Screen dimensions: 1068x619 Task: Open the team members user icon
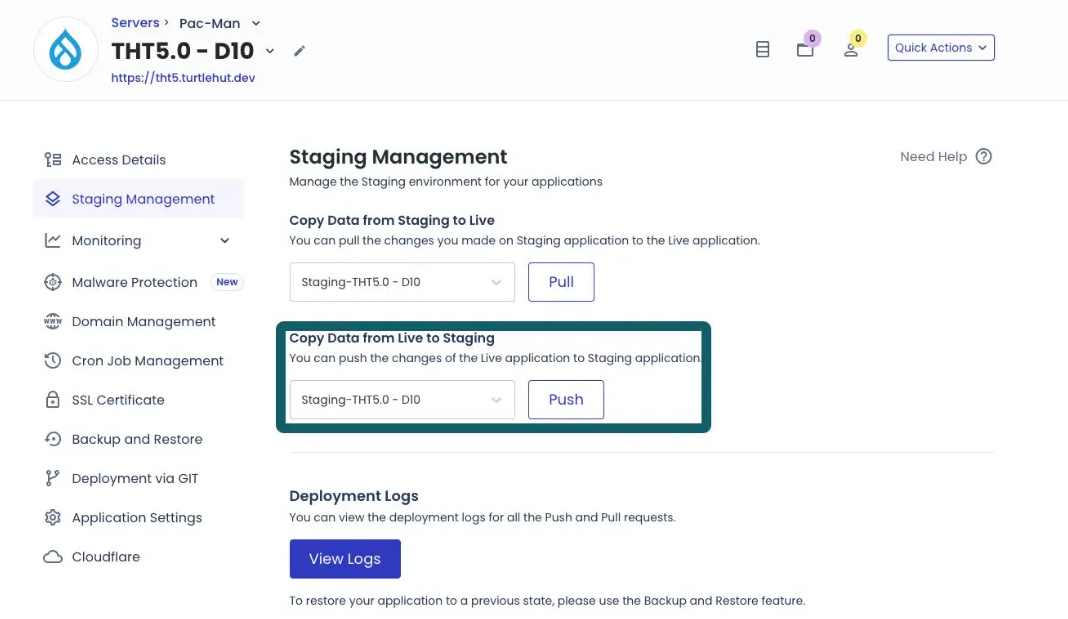point(851,49)
